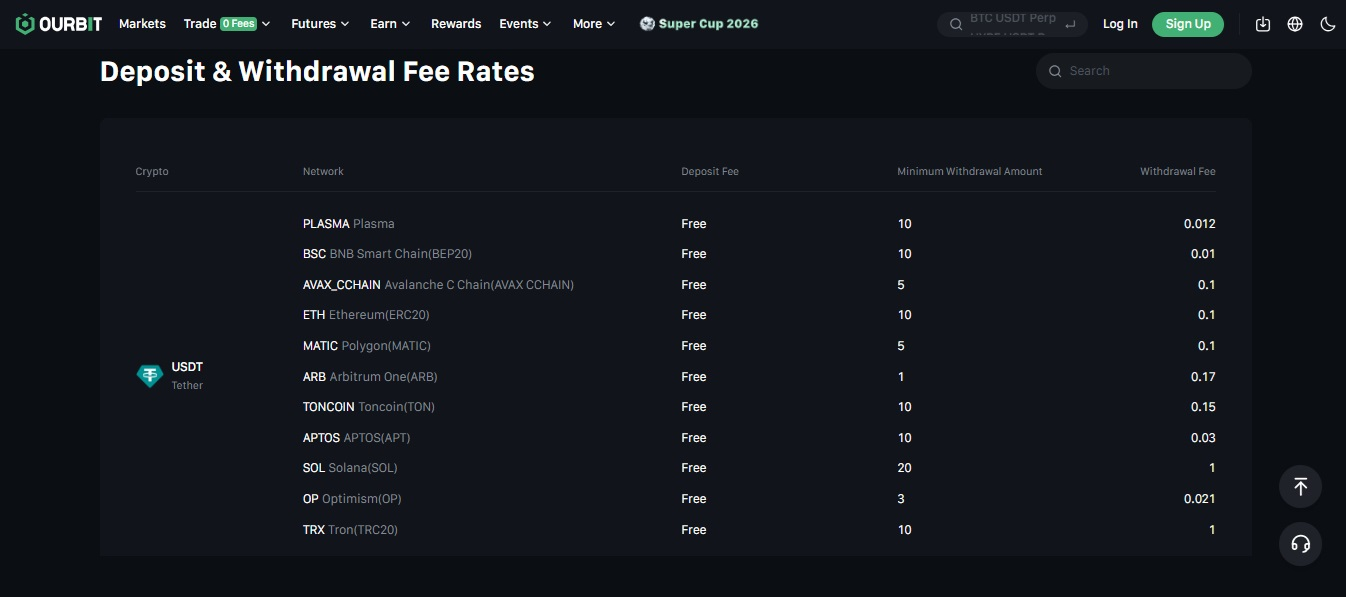Click the Super Cup 2026 soccer ball icon
The width and height of the screenshot is (1346, 597).
(647, 24)
